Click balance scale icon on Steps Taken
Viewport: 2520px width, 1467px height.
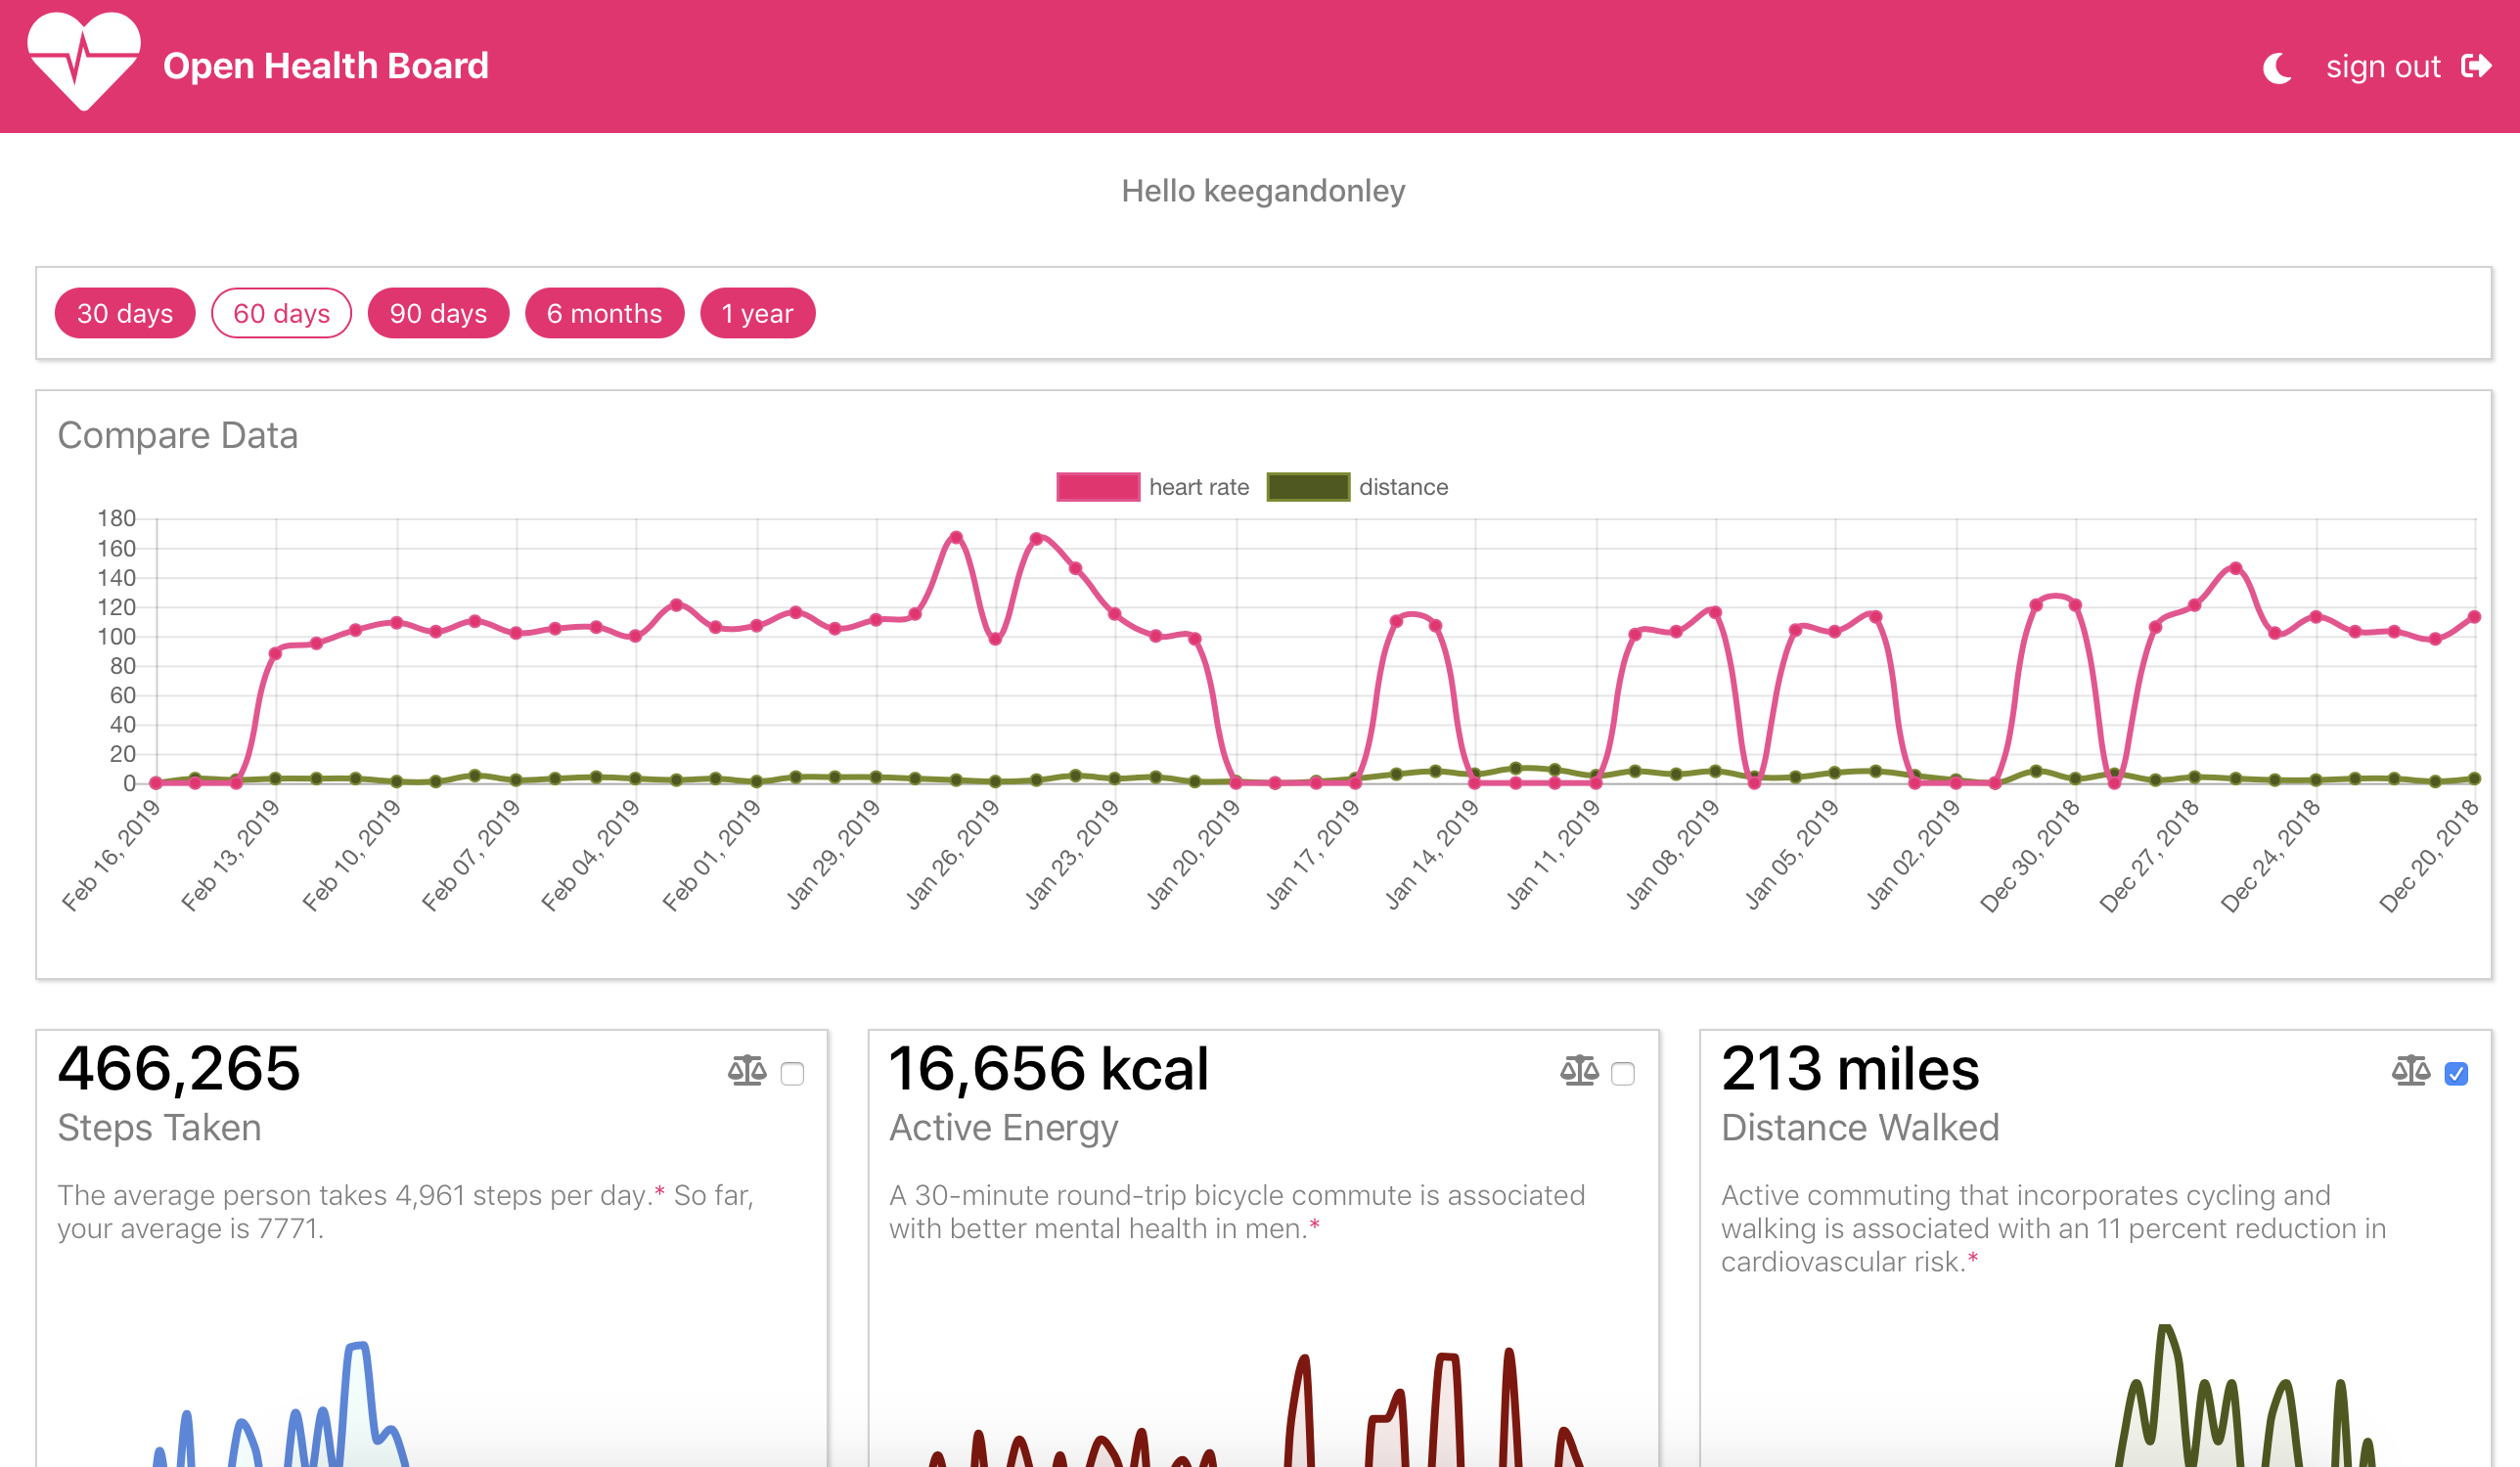[x=747, y=1071]
